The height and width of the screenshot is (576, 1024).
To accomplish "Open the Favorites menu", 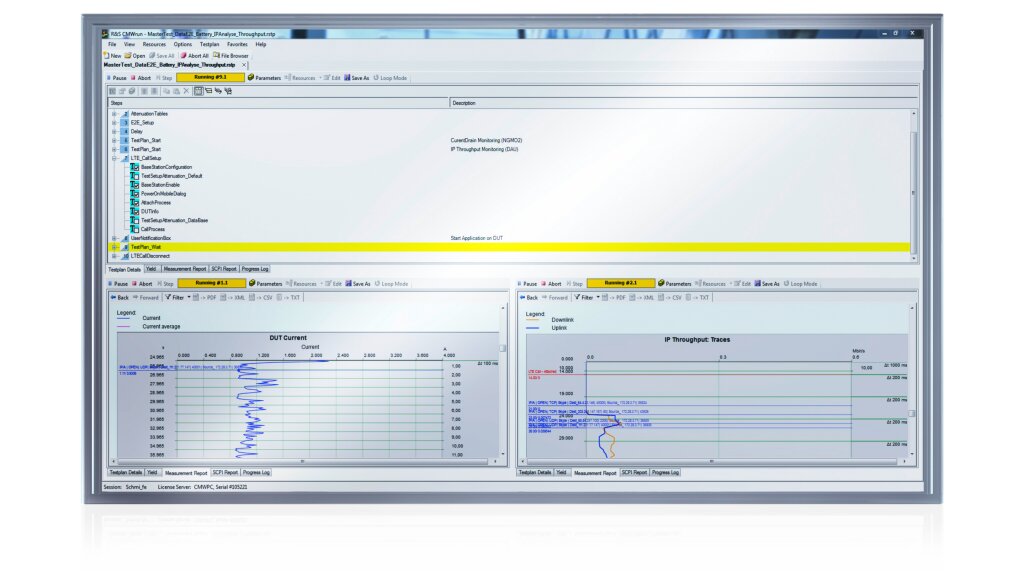I will click(x=237, y=44).
